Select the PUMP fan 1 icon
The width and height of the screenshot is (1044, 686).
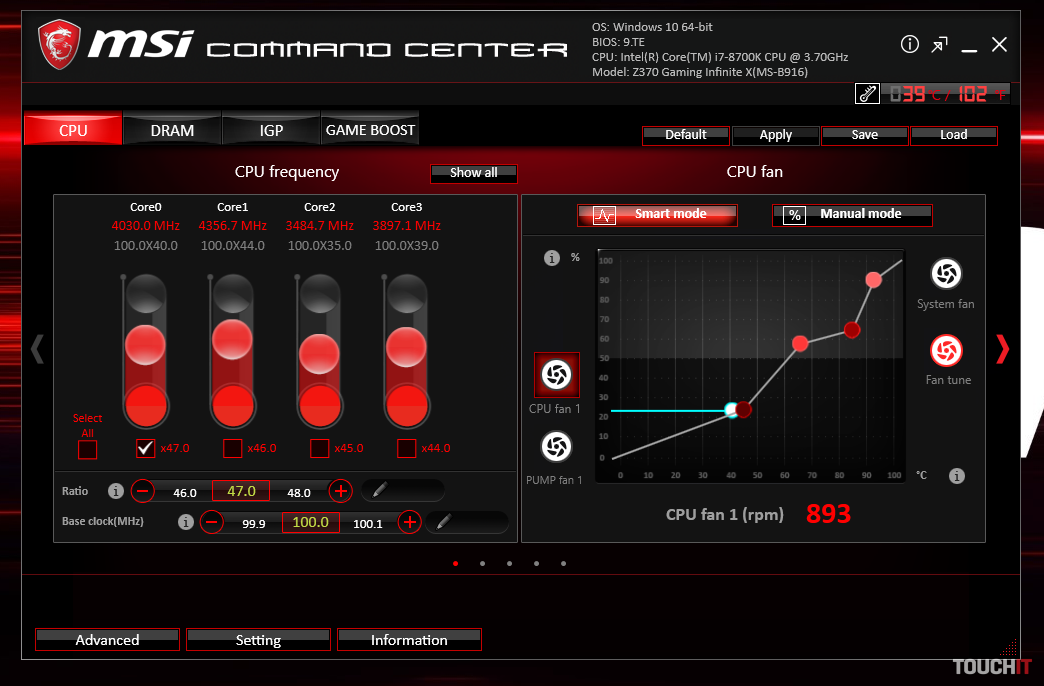point(555,446)
